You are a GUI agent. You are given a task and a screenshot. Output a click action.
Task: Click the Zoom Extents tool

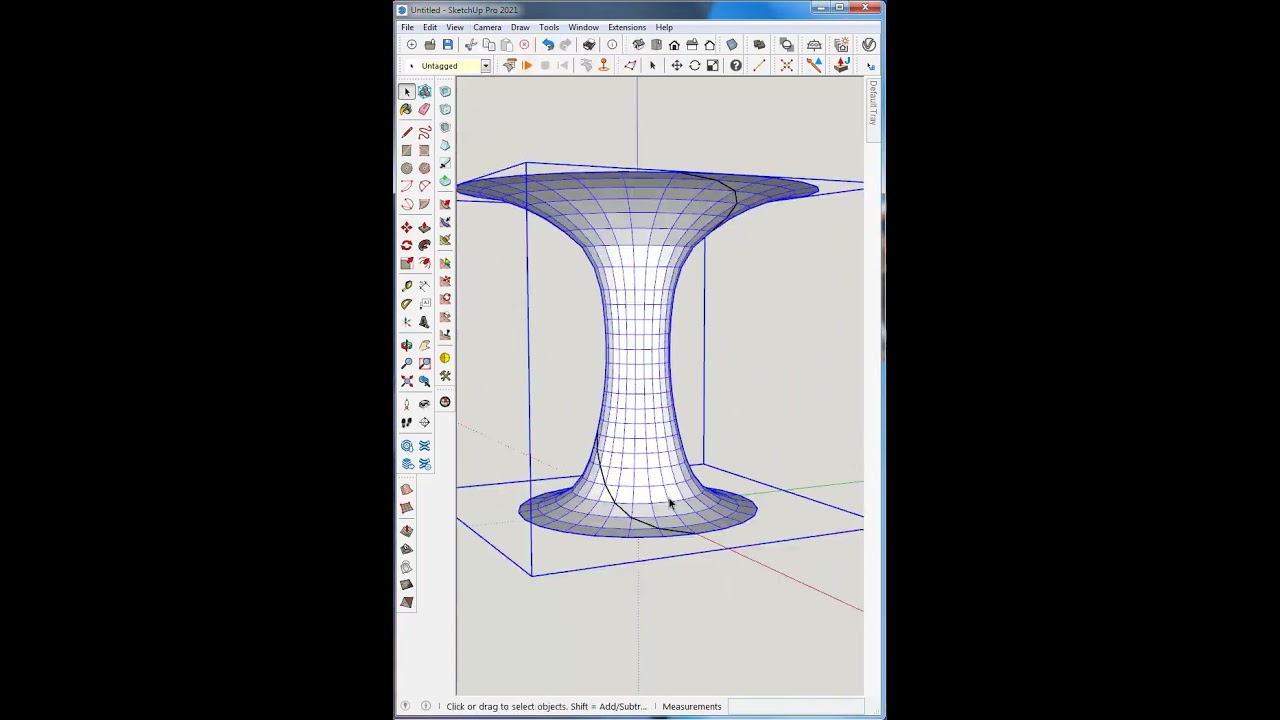[407, 381]
